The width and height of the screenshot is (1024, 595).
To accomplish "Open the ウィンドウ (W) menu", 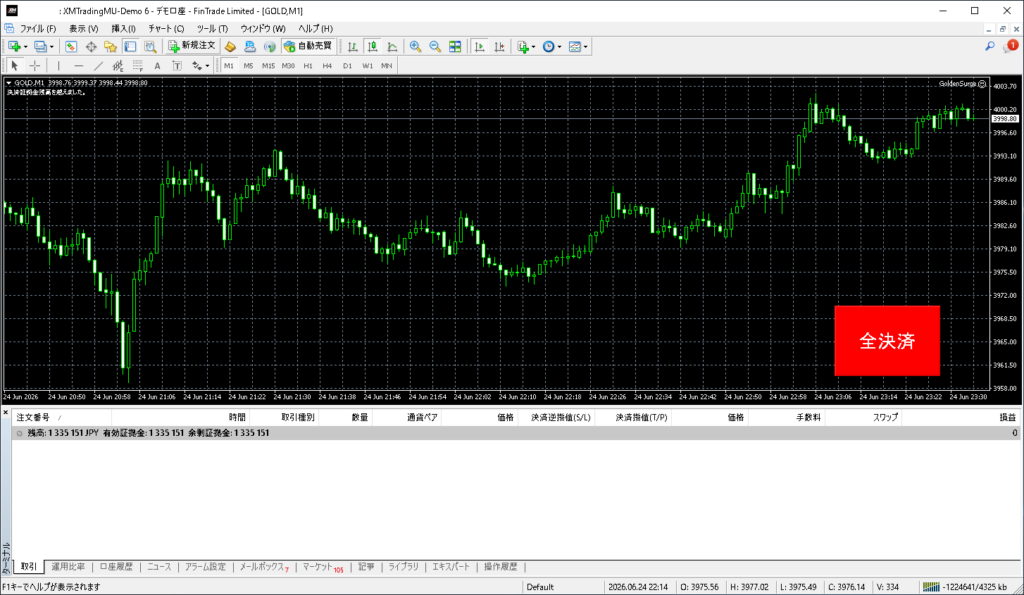I will click(x=263, y=29).
